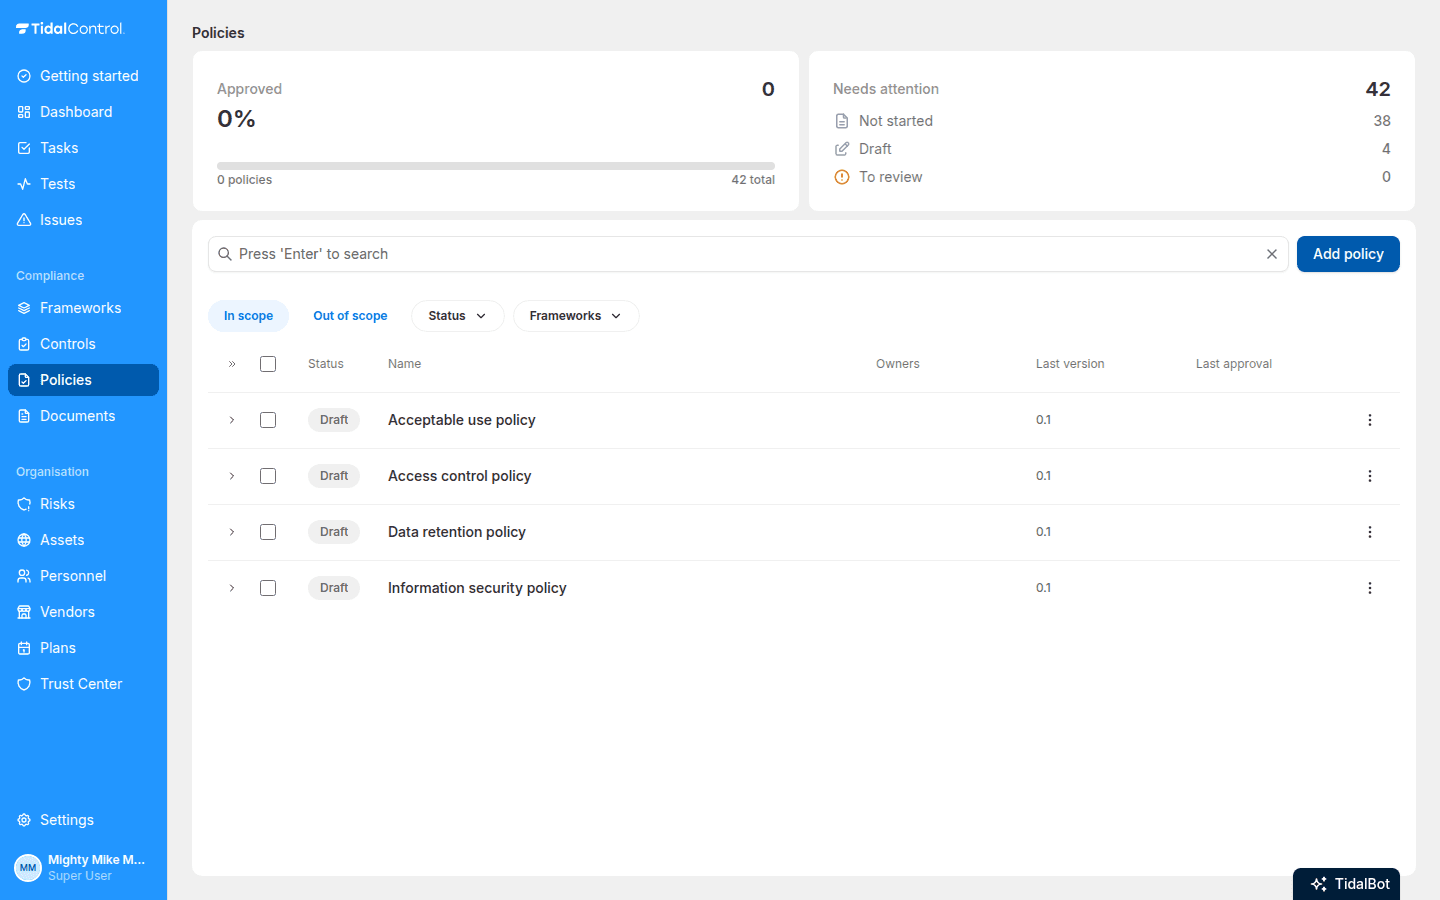Open more options for Acceptable use policy
The image size is (1440, 900).
(x=1370, y=420)
